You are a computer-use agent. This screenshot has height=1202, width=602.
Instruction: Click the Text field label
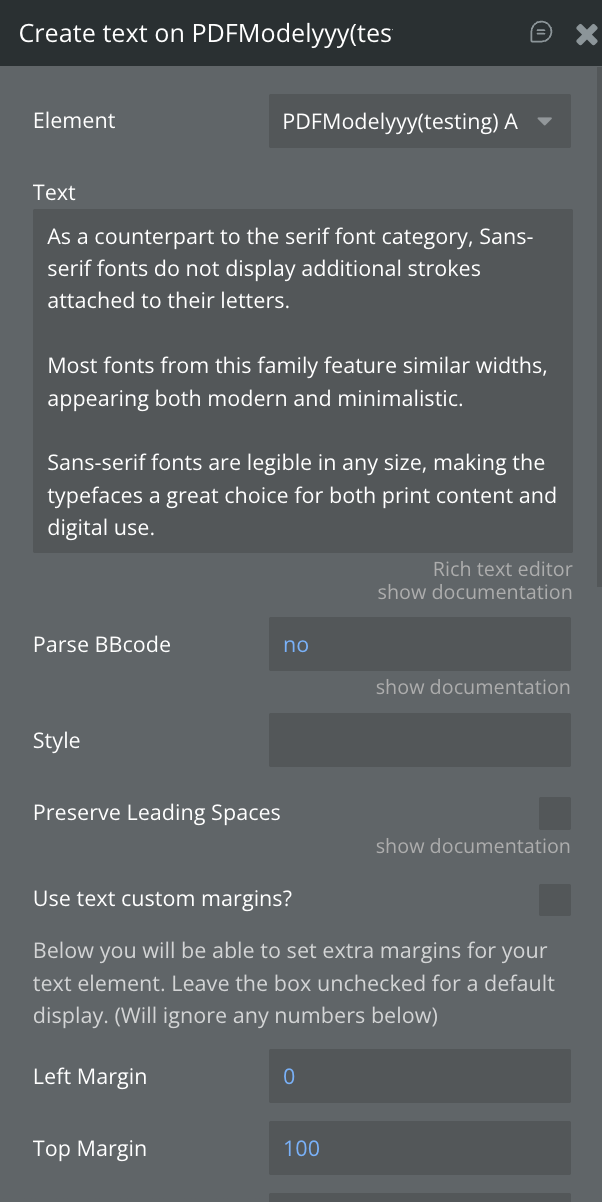click(x=54, y=192)
